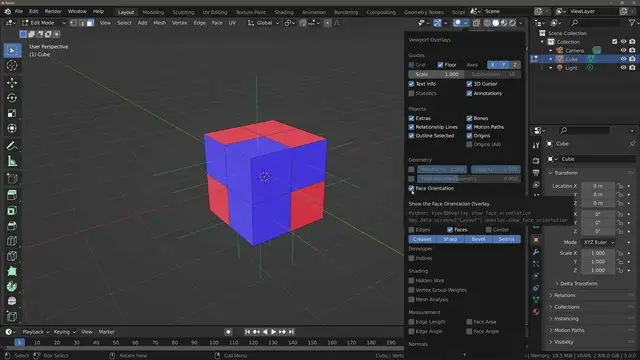
Task: Switch to the Modeling workspace tab
Action: (x=153, y=12)
